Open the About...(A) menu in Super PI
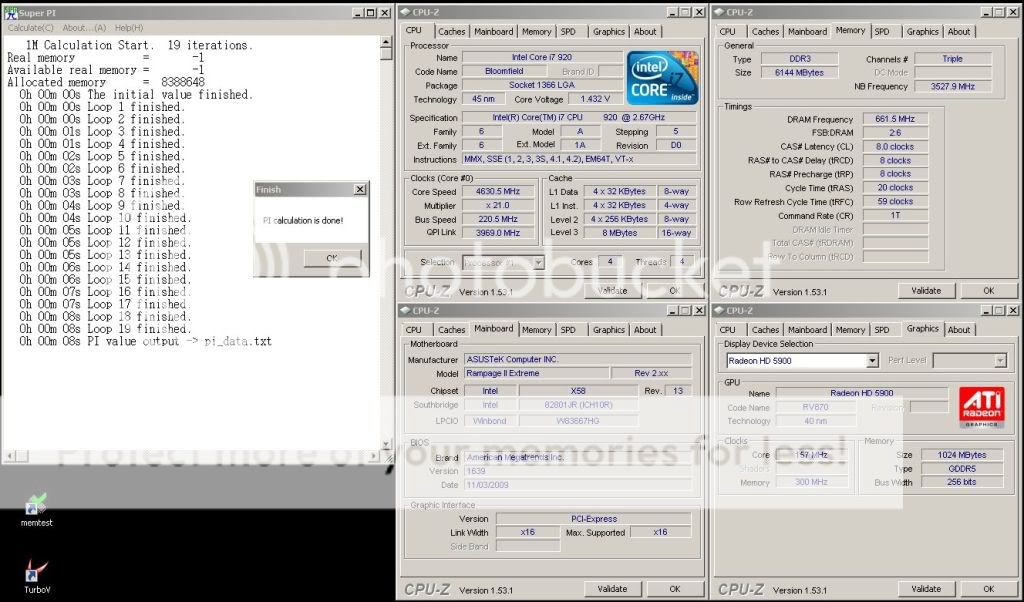 tap(84, 27)
